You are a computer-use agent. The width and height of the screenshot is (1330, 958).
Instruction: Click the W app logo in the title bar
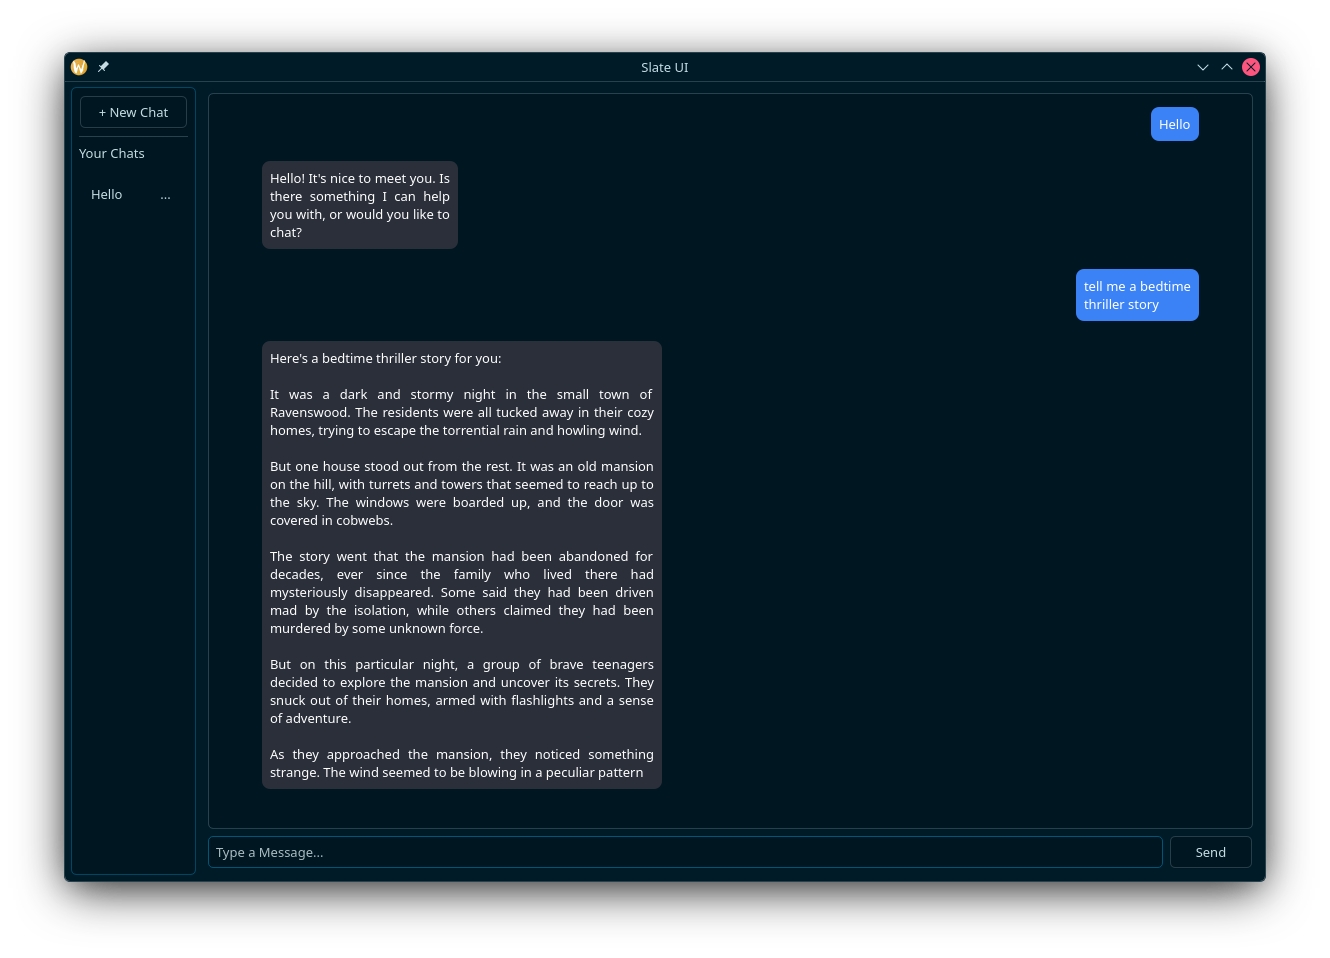(79, 66)
